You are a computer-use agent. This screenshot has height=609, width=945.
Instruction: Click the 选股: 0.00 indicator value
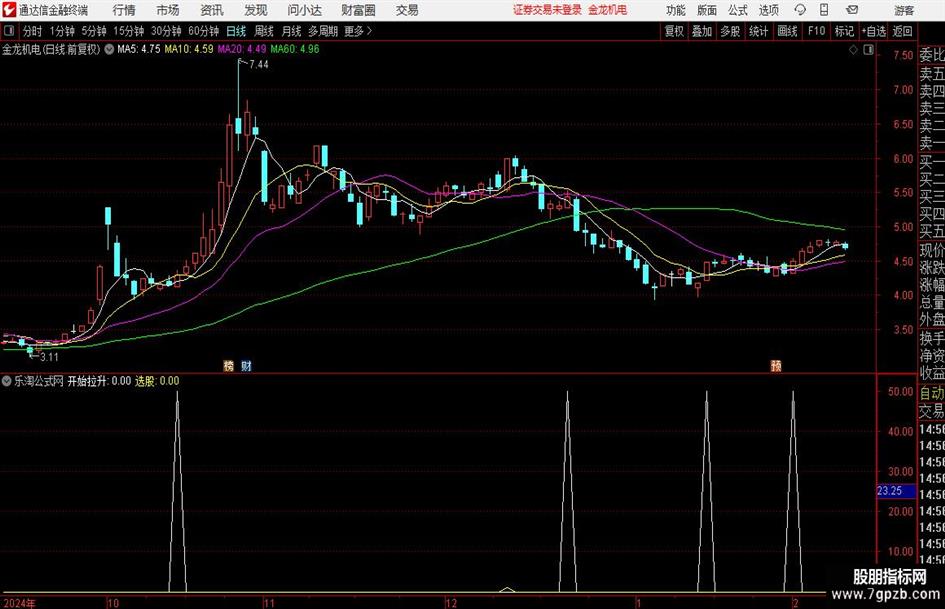pyautogui.click(x=157, y=381)
